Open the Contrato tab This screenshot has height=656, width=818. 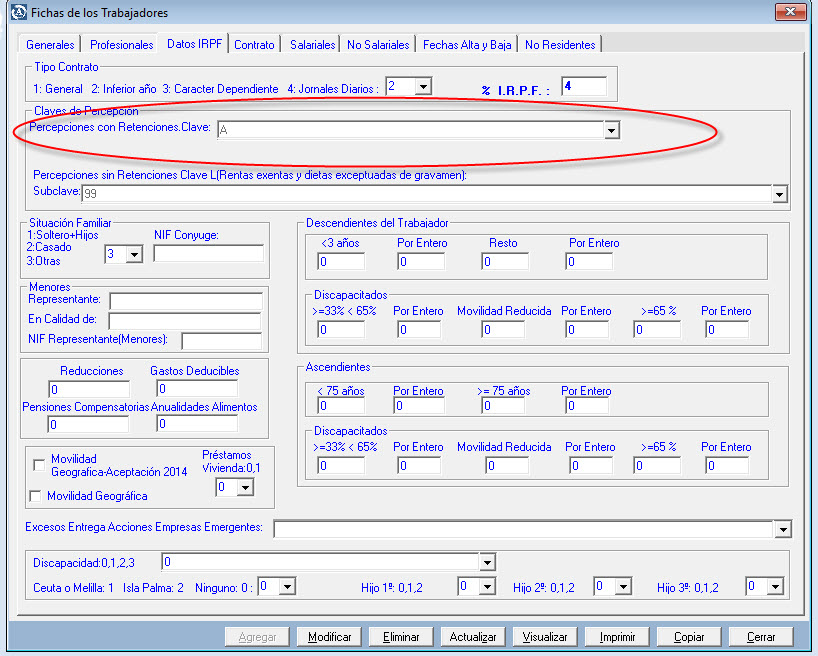tap(254, 45)
